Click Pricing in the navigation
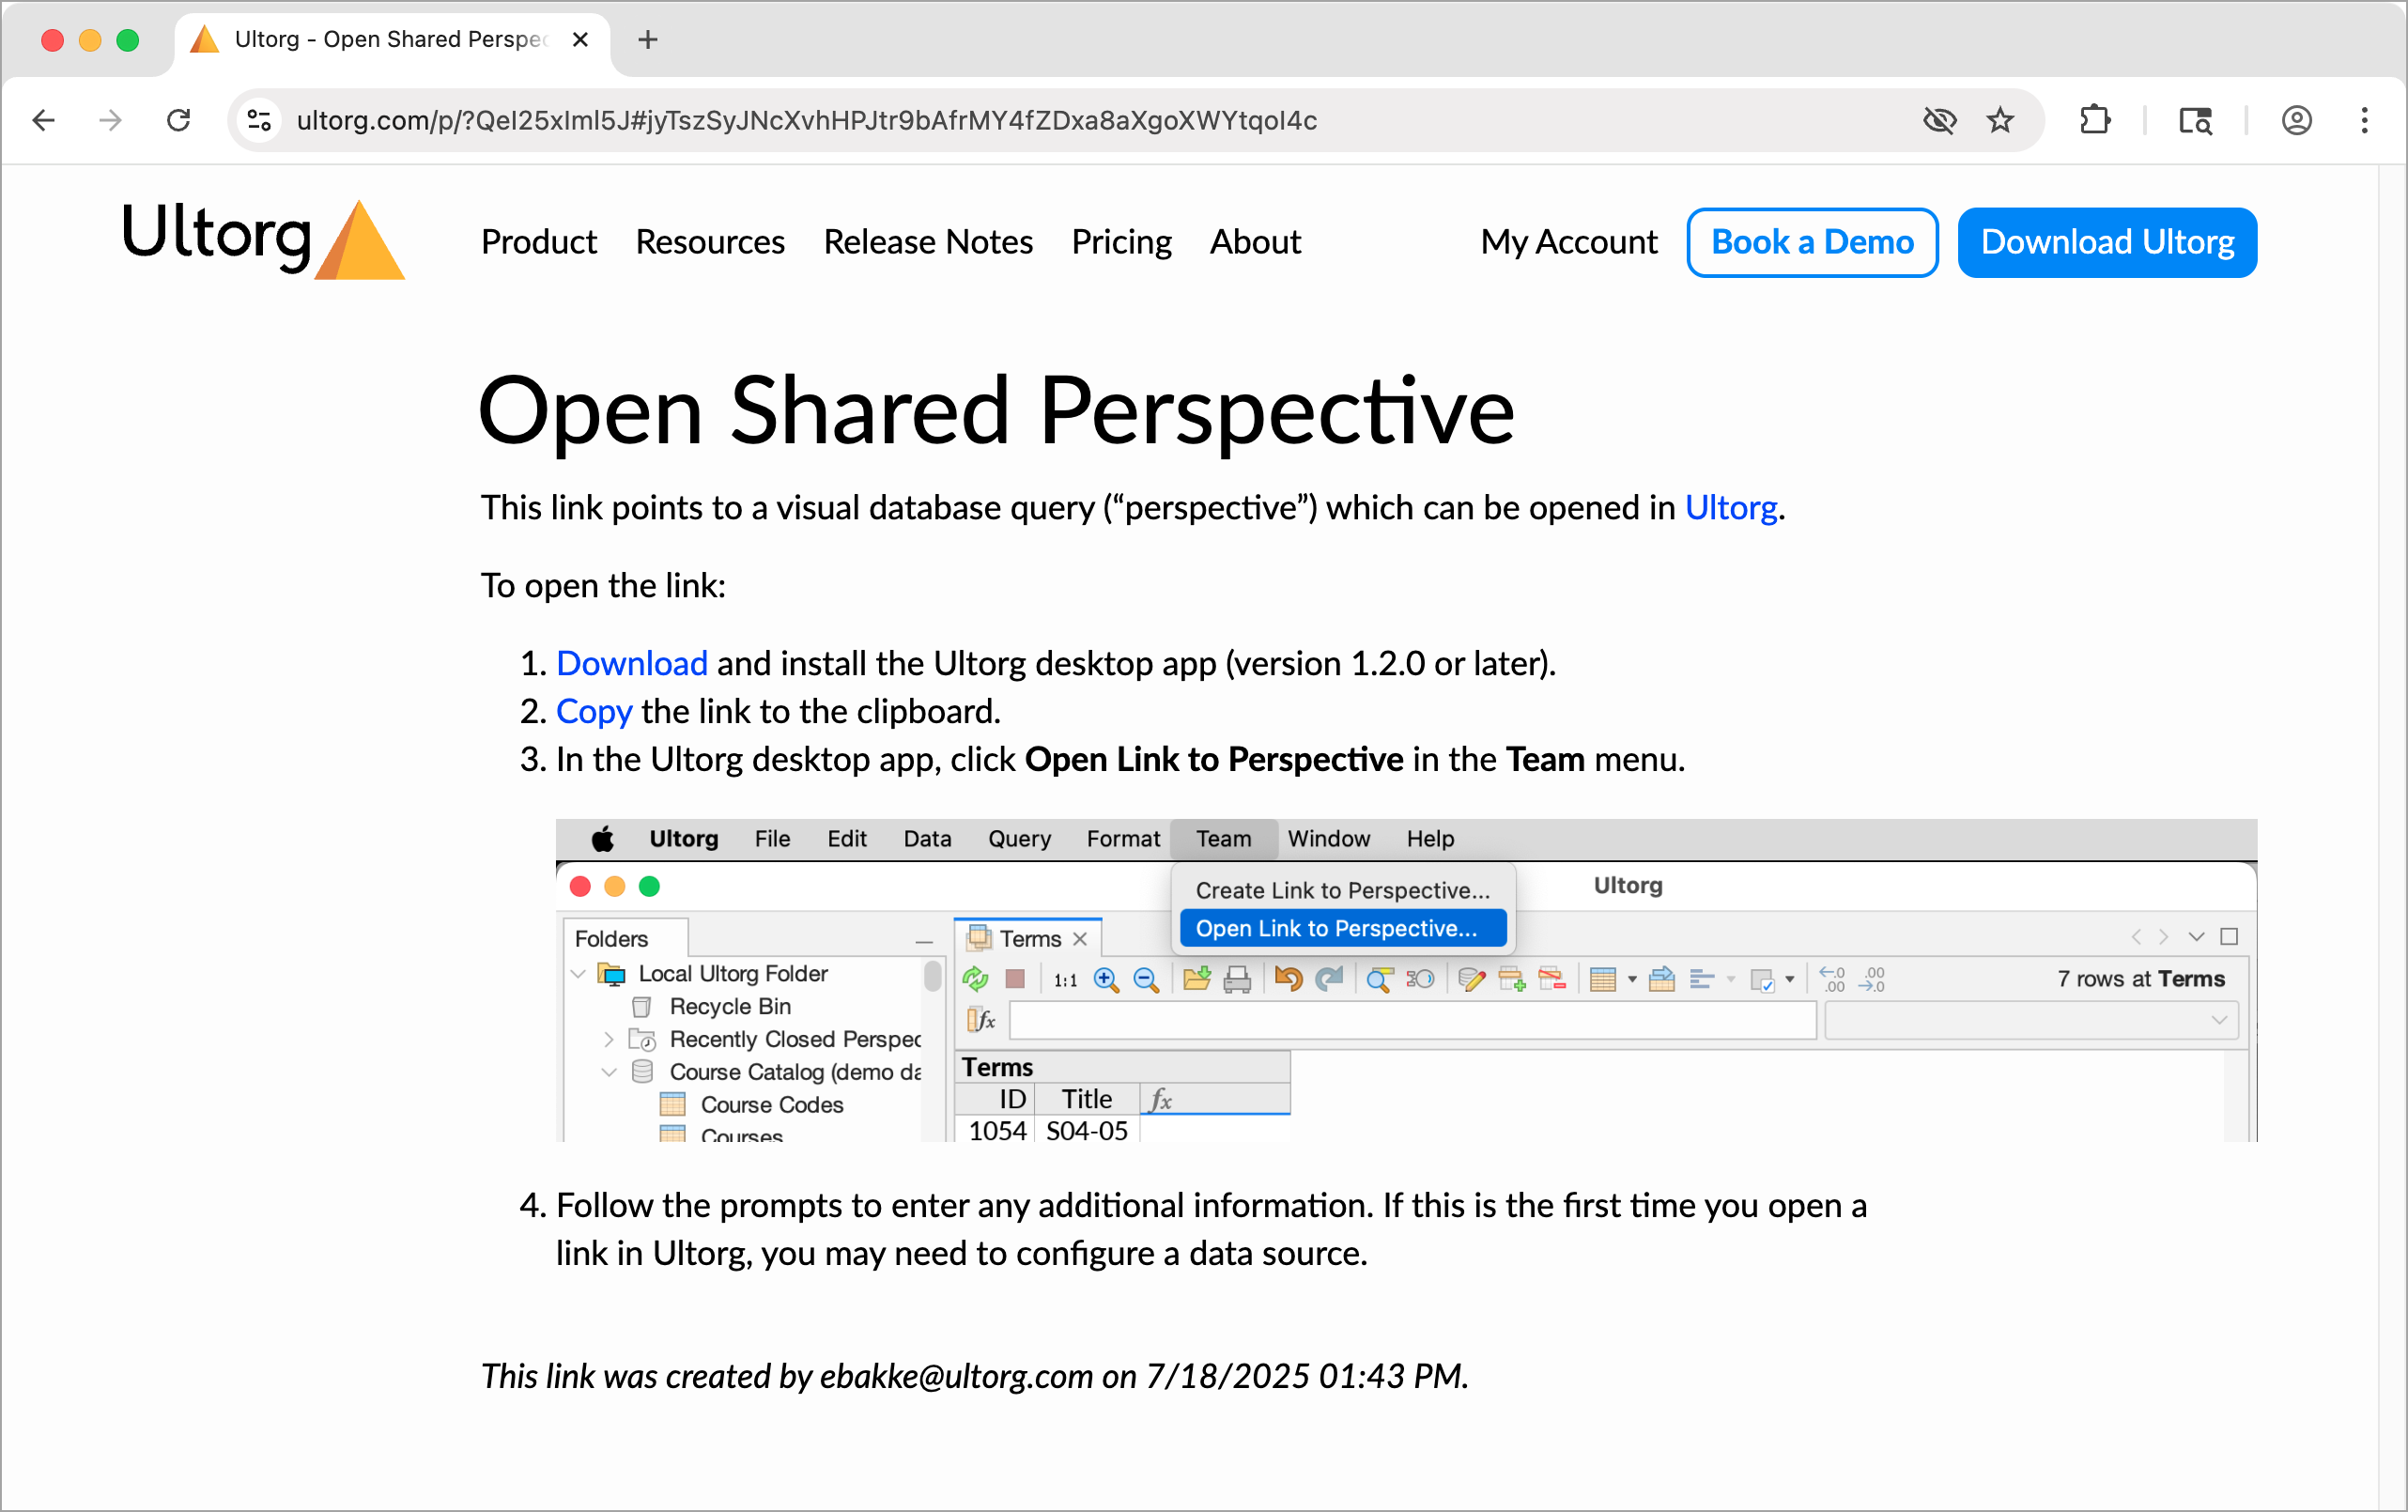 [x=1121, y=242]
